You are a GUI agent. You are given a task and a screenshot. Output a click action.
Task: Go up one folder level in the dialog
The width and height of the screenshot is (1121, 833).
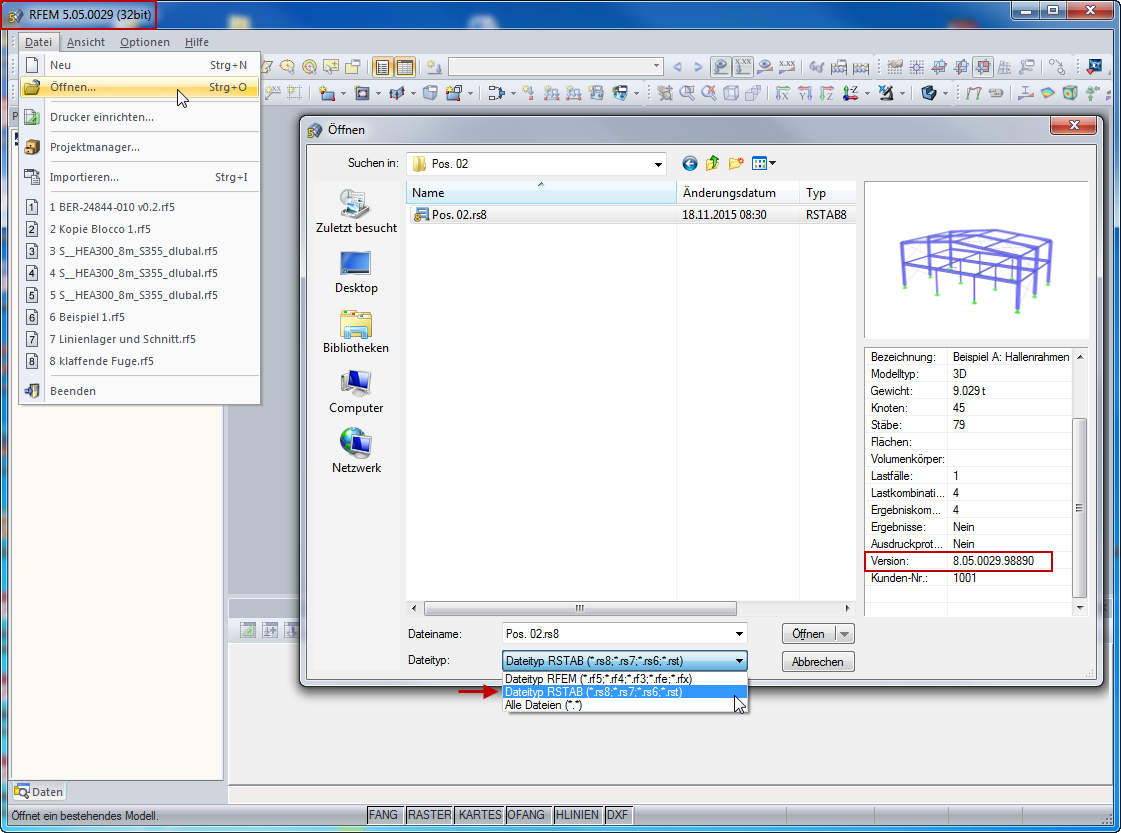coord(712,163)
